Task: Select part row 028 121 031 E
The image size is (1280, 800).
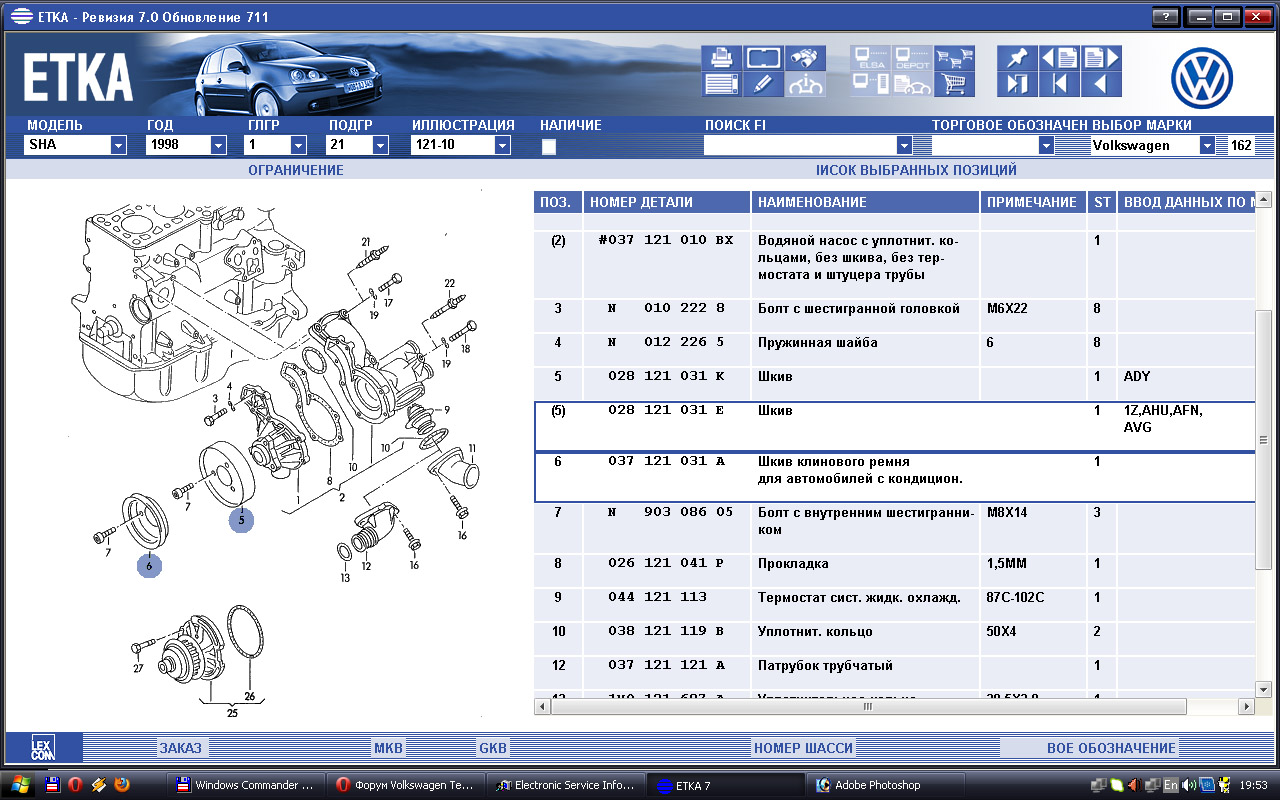Action: (x=895, y=426)
